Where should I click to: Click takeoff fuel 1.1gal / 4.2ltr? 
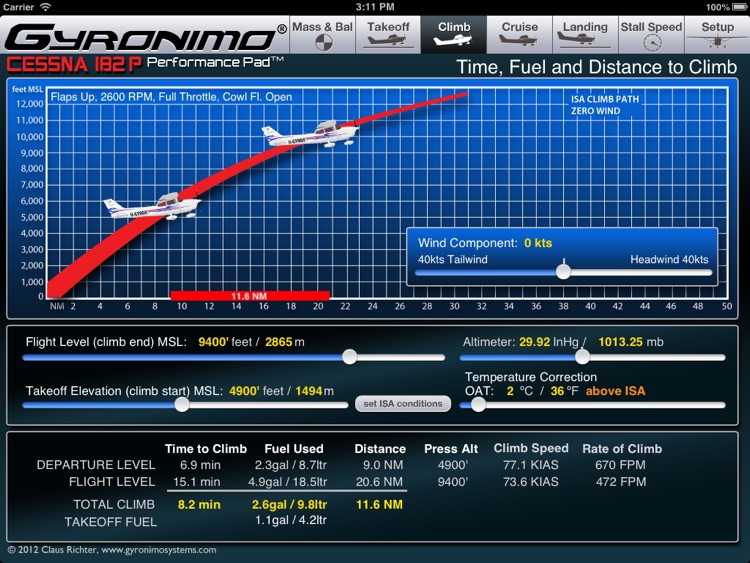tap(291, 520)
